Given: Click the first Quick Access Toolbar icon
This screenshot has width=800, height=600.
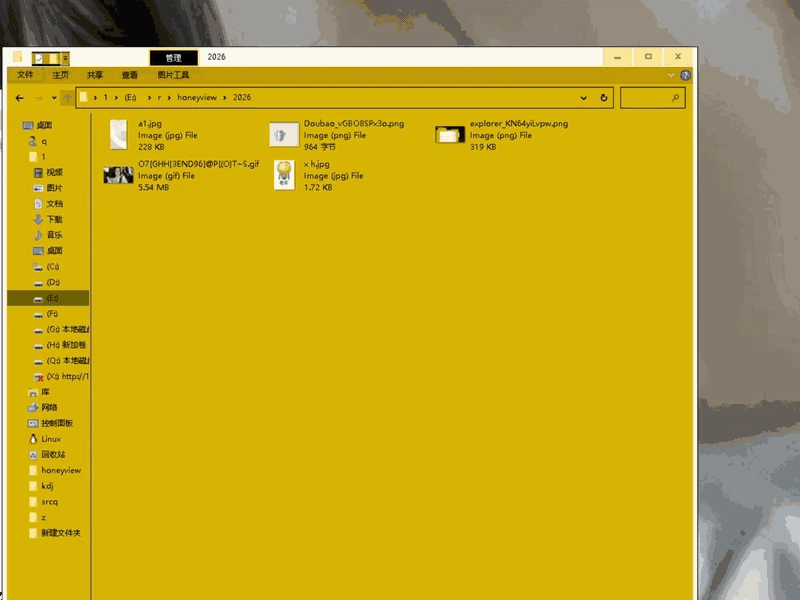Looking at the screenshot, I should coord(38,58).
